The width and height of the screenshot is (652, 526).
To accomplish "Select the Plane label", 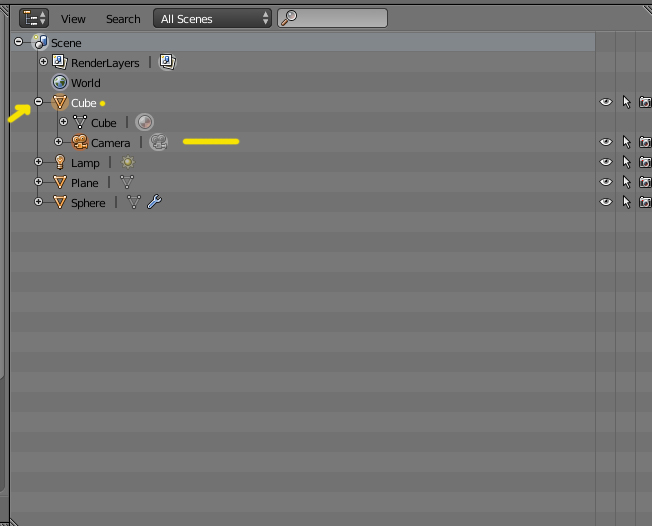I will 85,183.
